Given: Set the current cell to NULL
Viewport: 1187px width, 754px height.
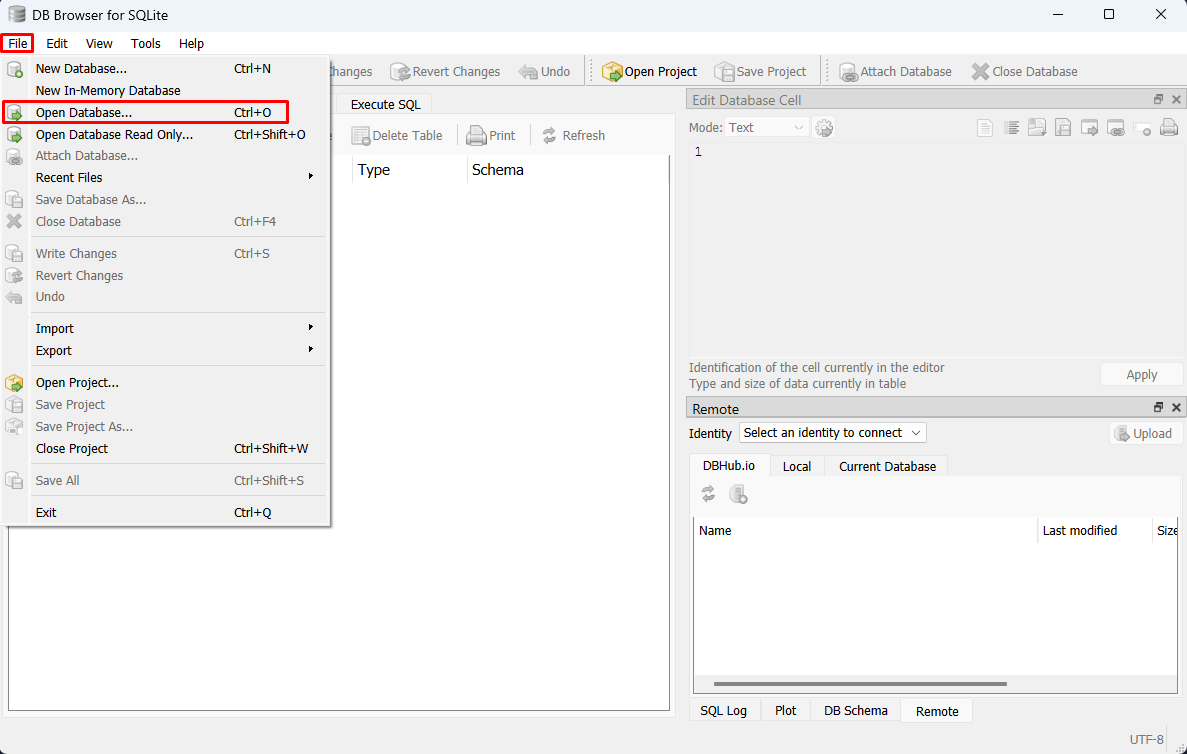Looking at the screenshot, I should tap(1143, 127).
